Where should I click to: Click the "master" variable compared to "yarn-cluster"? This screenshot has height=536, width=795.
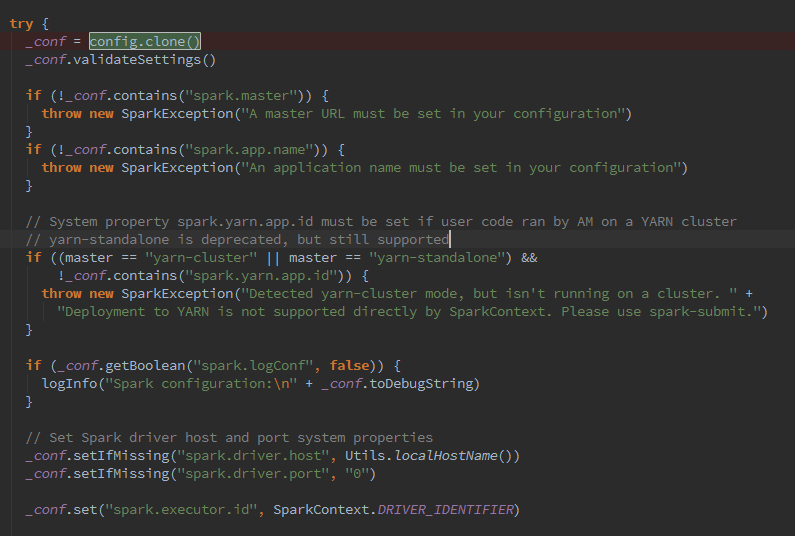coord(89,258)
